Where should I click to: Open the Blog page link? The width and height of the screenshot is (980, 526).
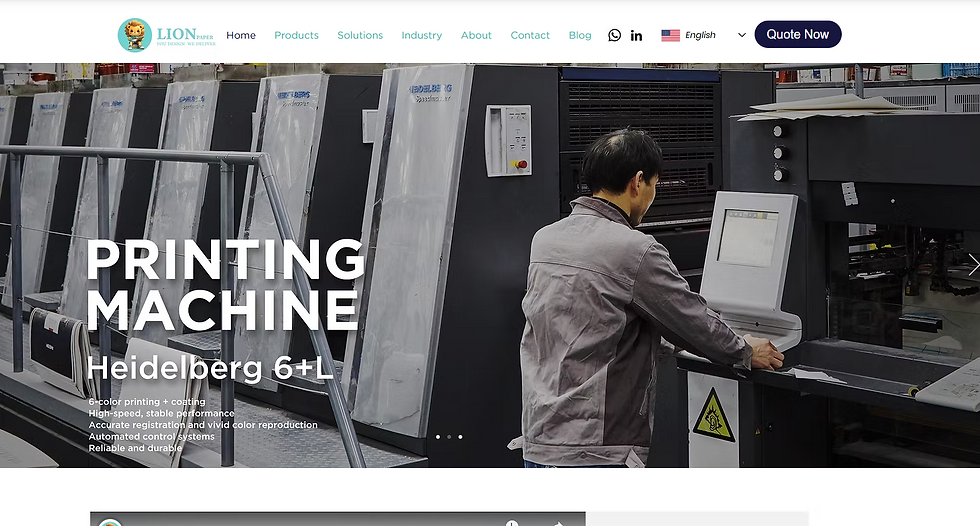coord(580,35)
